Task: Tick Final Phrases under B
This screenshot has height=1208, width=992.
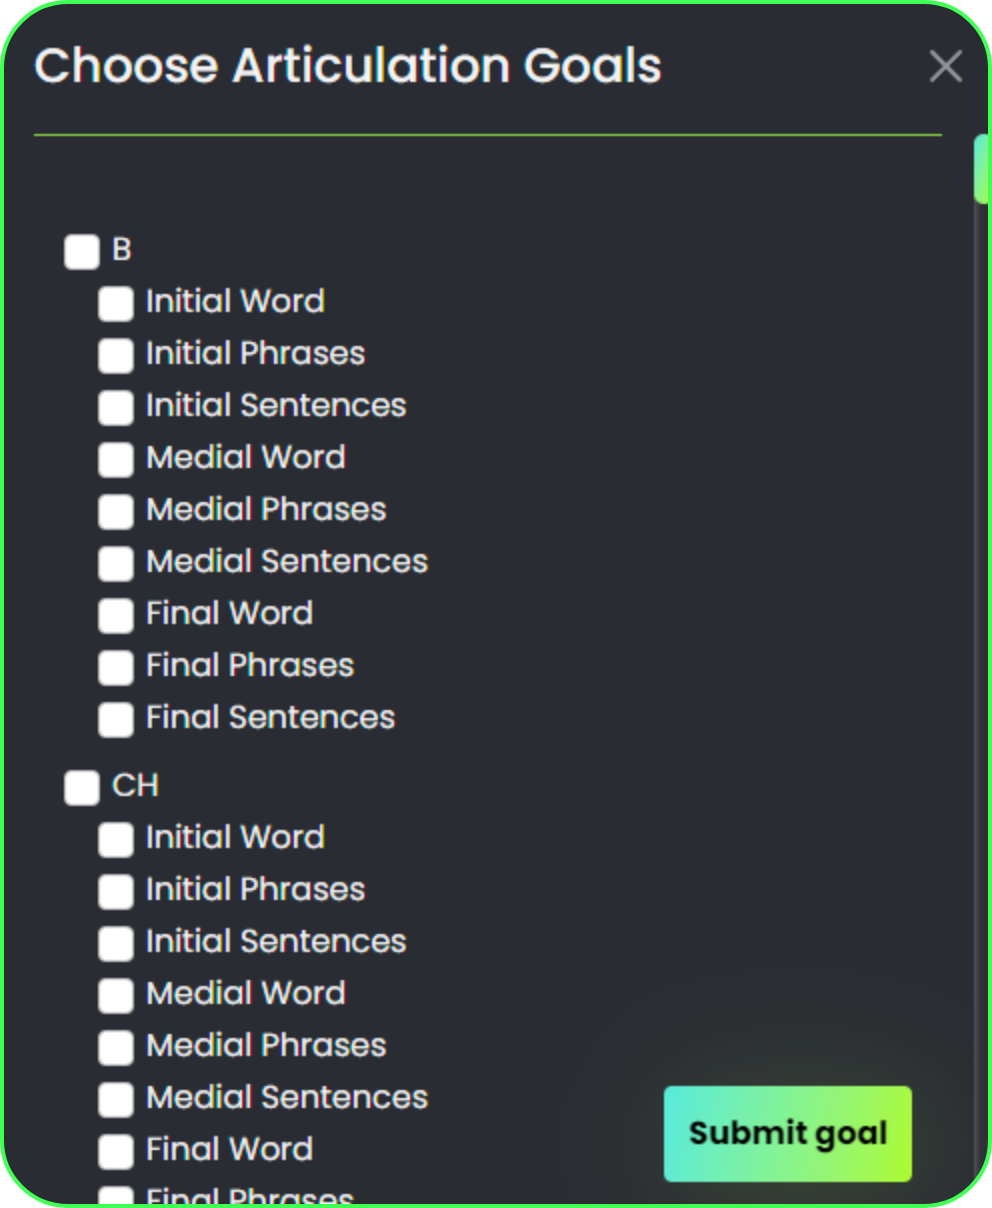Action: (x=116, y=668)
